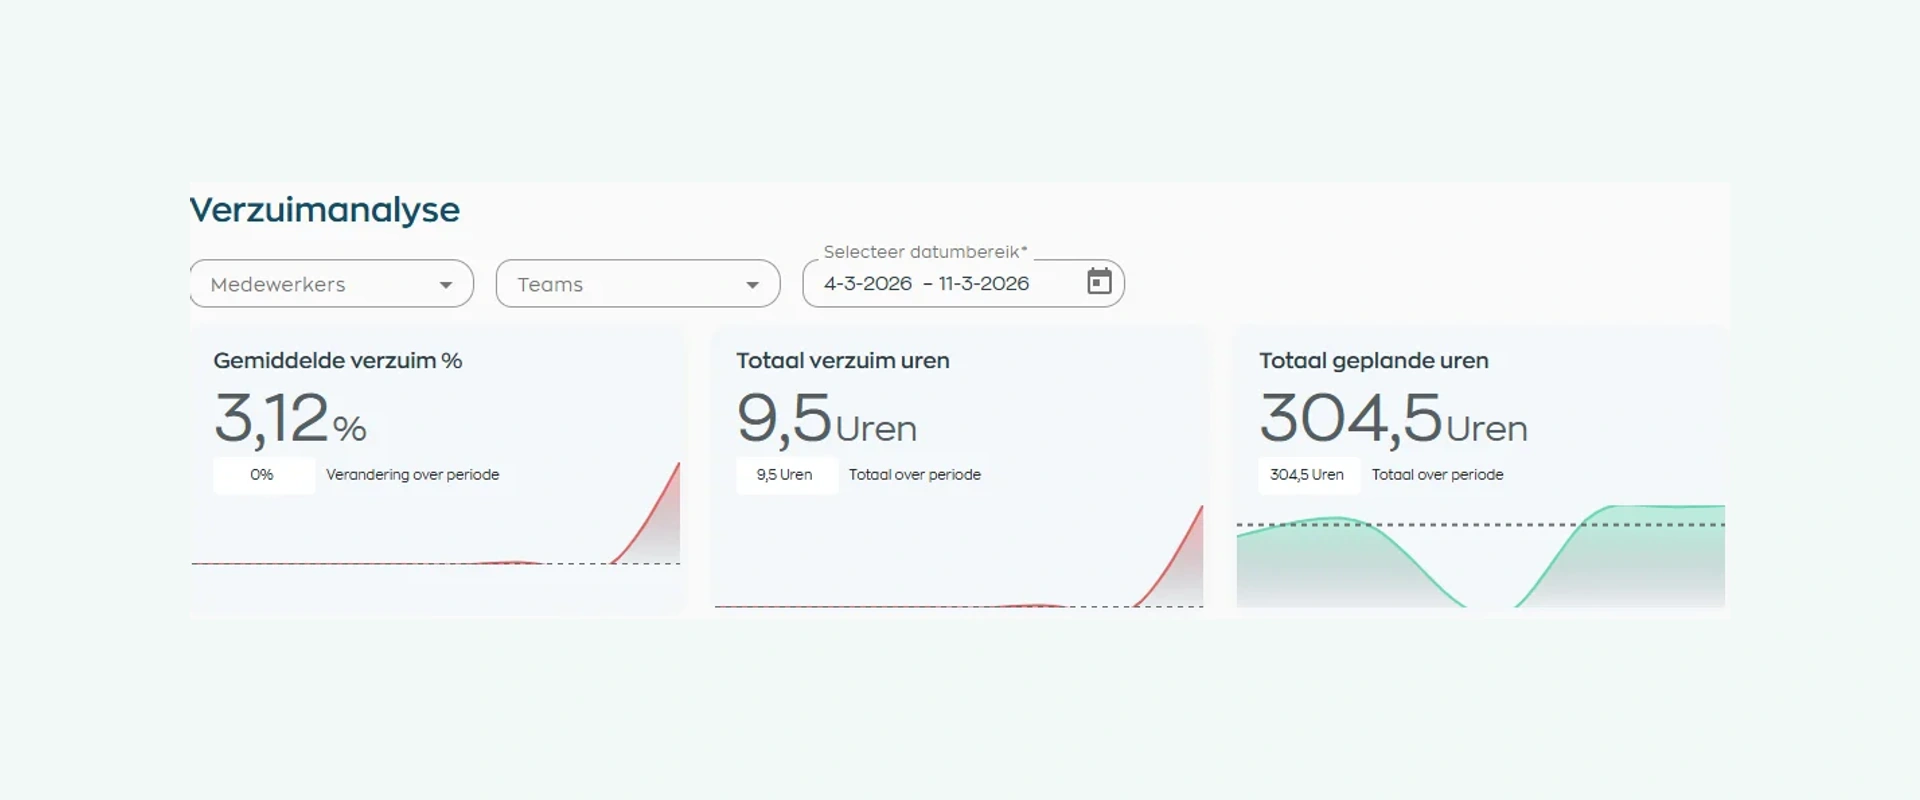Click the date range 4-3-2026 - 11-3-2026 field
The height and width of the screenshot is (800, 1920).
click(x=963, y=283)
